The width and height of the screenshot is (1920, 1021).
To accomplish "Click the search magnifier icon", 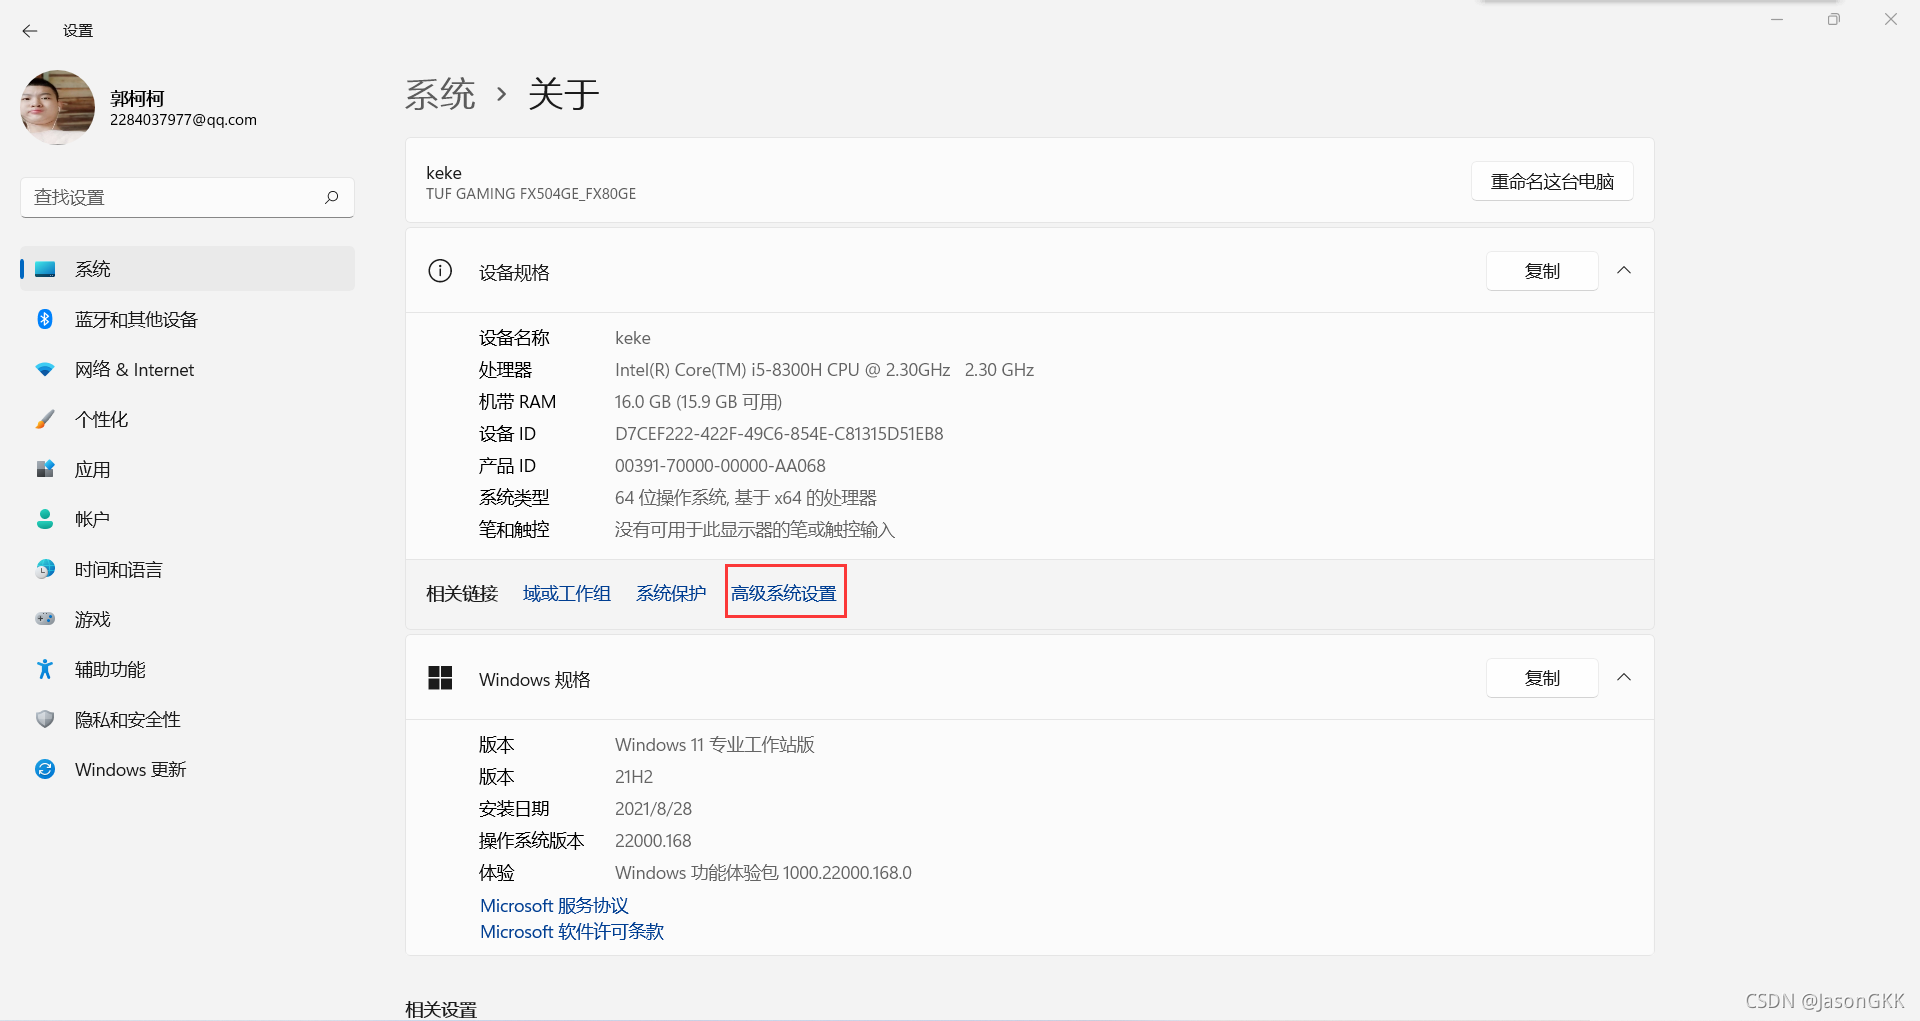I will click(x=332, y=197).
